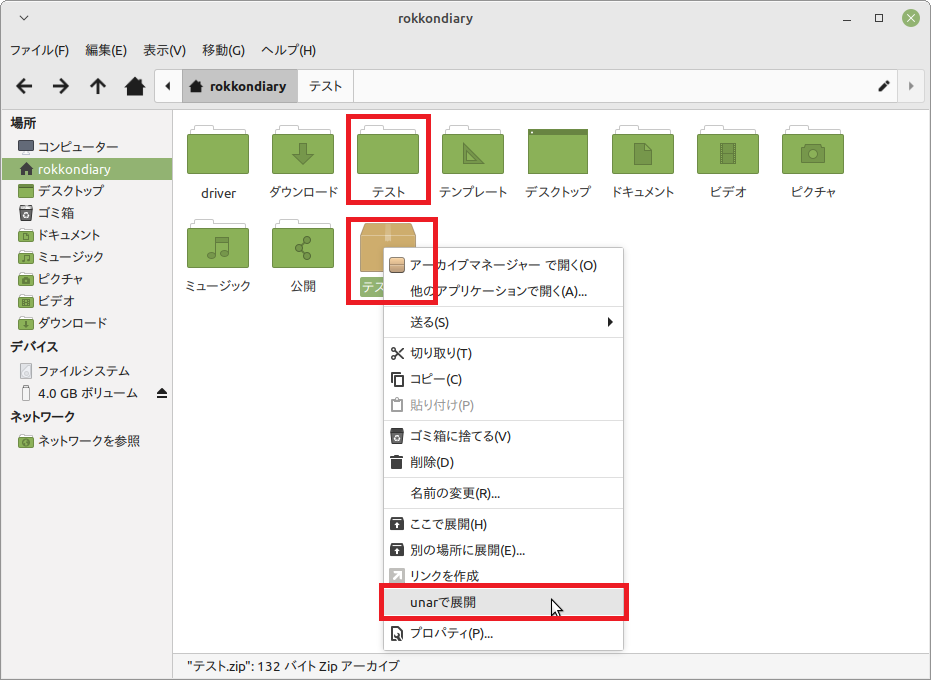Choose ゴミ箱に捨てる(V) from the context menu
931x680 pixels.
pyautogui.click(x=504, y=437)
